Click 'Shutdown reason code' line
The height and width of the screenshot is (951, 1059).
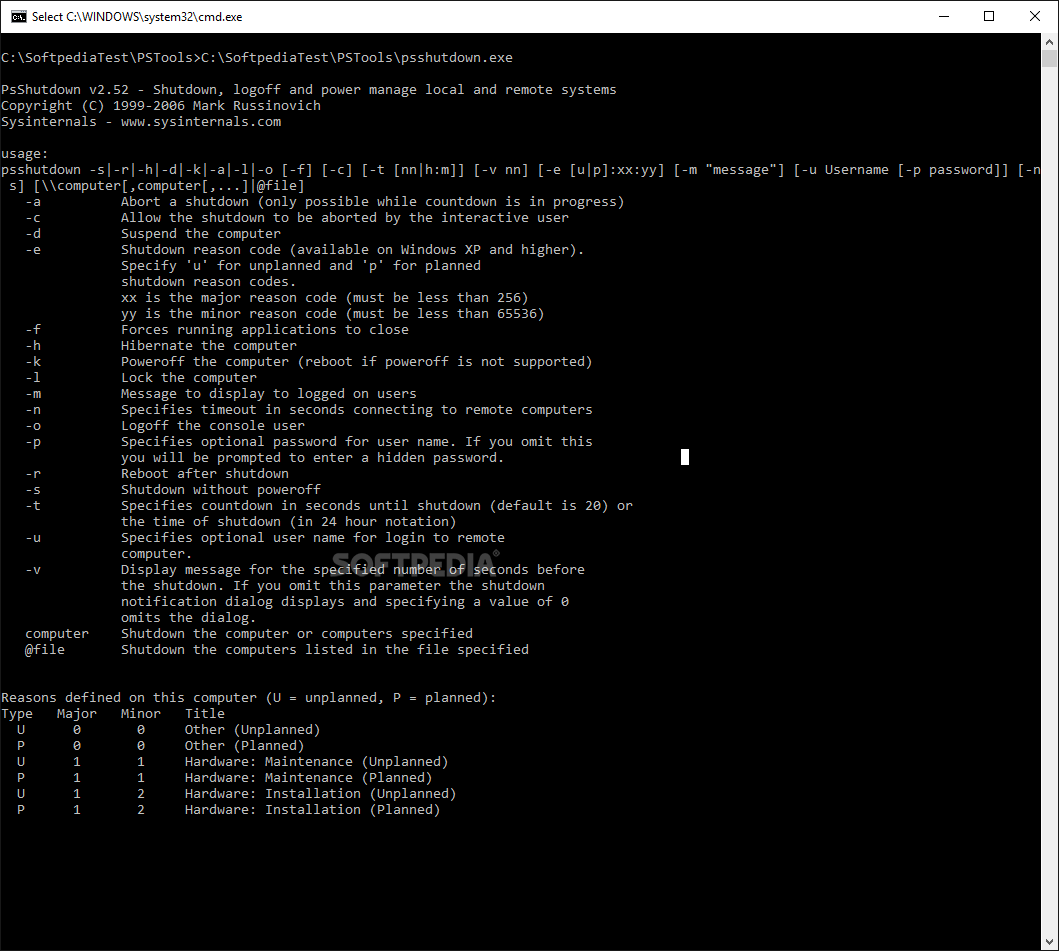(352, 250)
